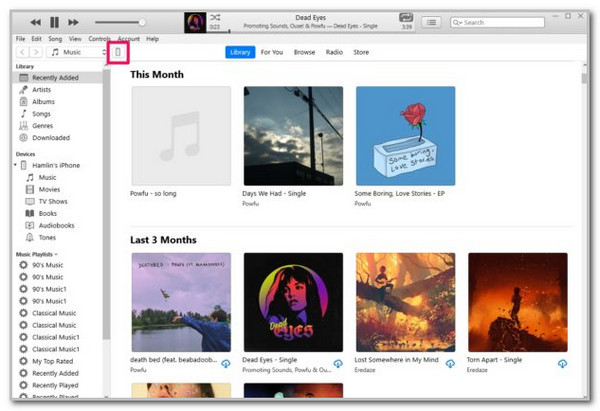Click cloud download icon for Torn Apart

(561, 363)
